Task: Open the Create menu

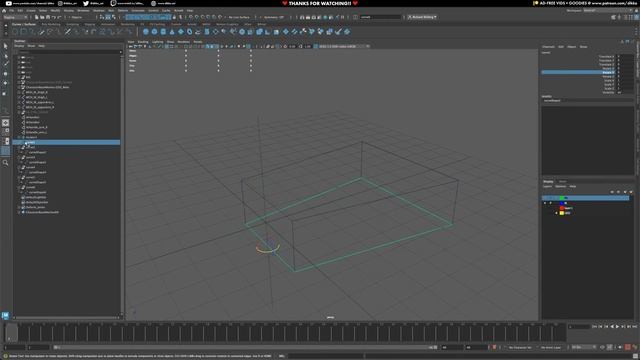Action: click(x=31, y=11)
